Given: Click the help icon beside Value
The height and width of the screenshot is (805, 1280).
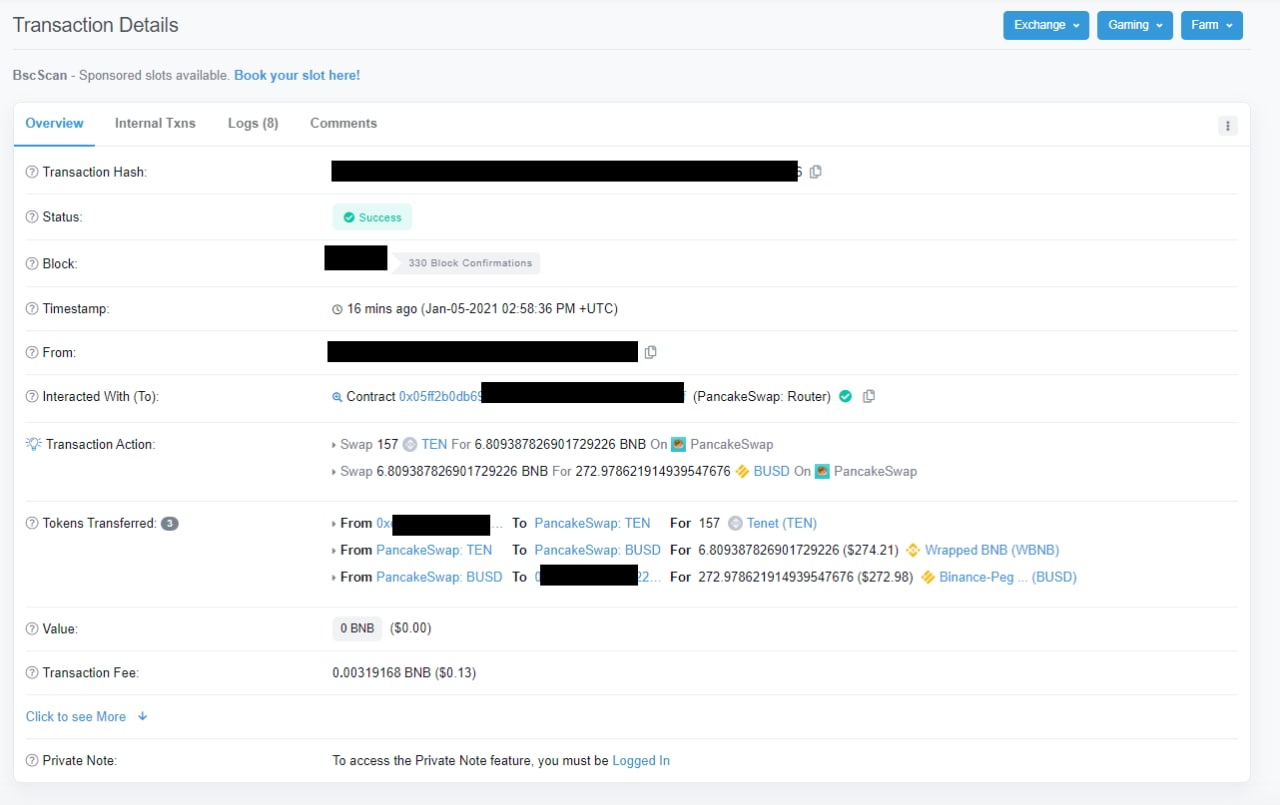Looking at the screenshot, I should point(32,629).
